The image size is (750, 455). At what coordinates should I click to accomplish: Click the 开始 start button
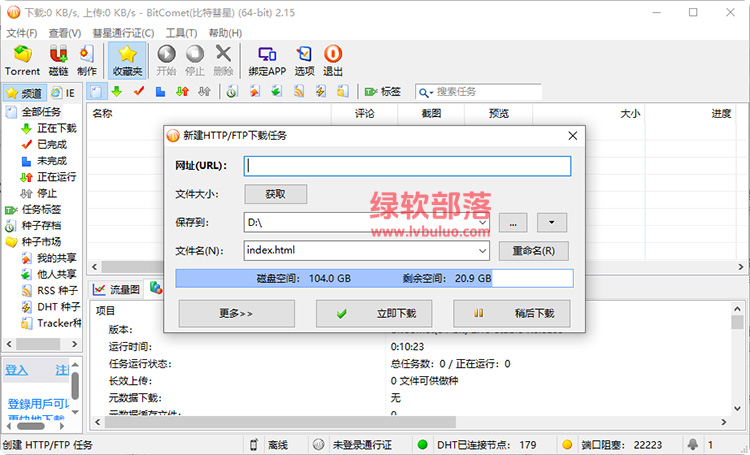[166, 60]
